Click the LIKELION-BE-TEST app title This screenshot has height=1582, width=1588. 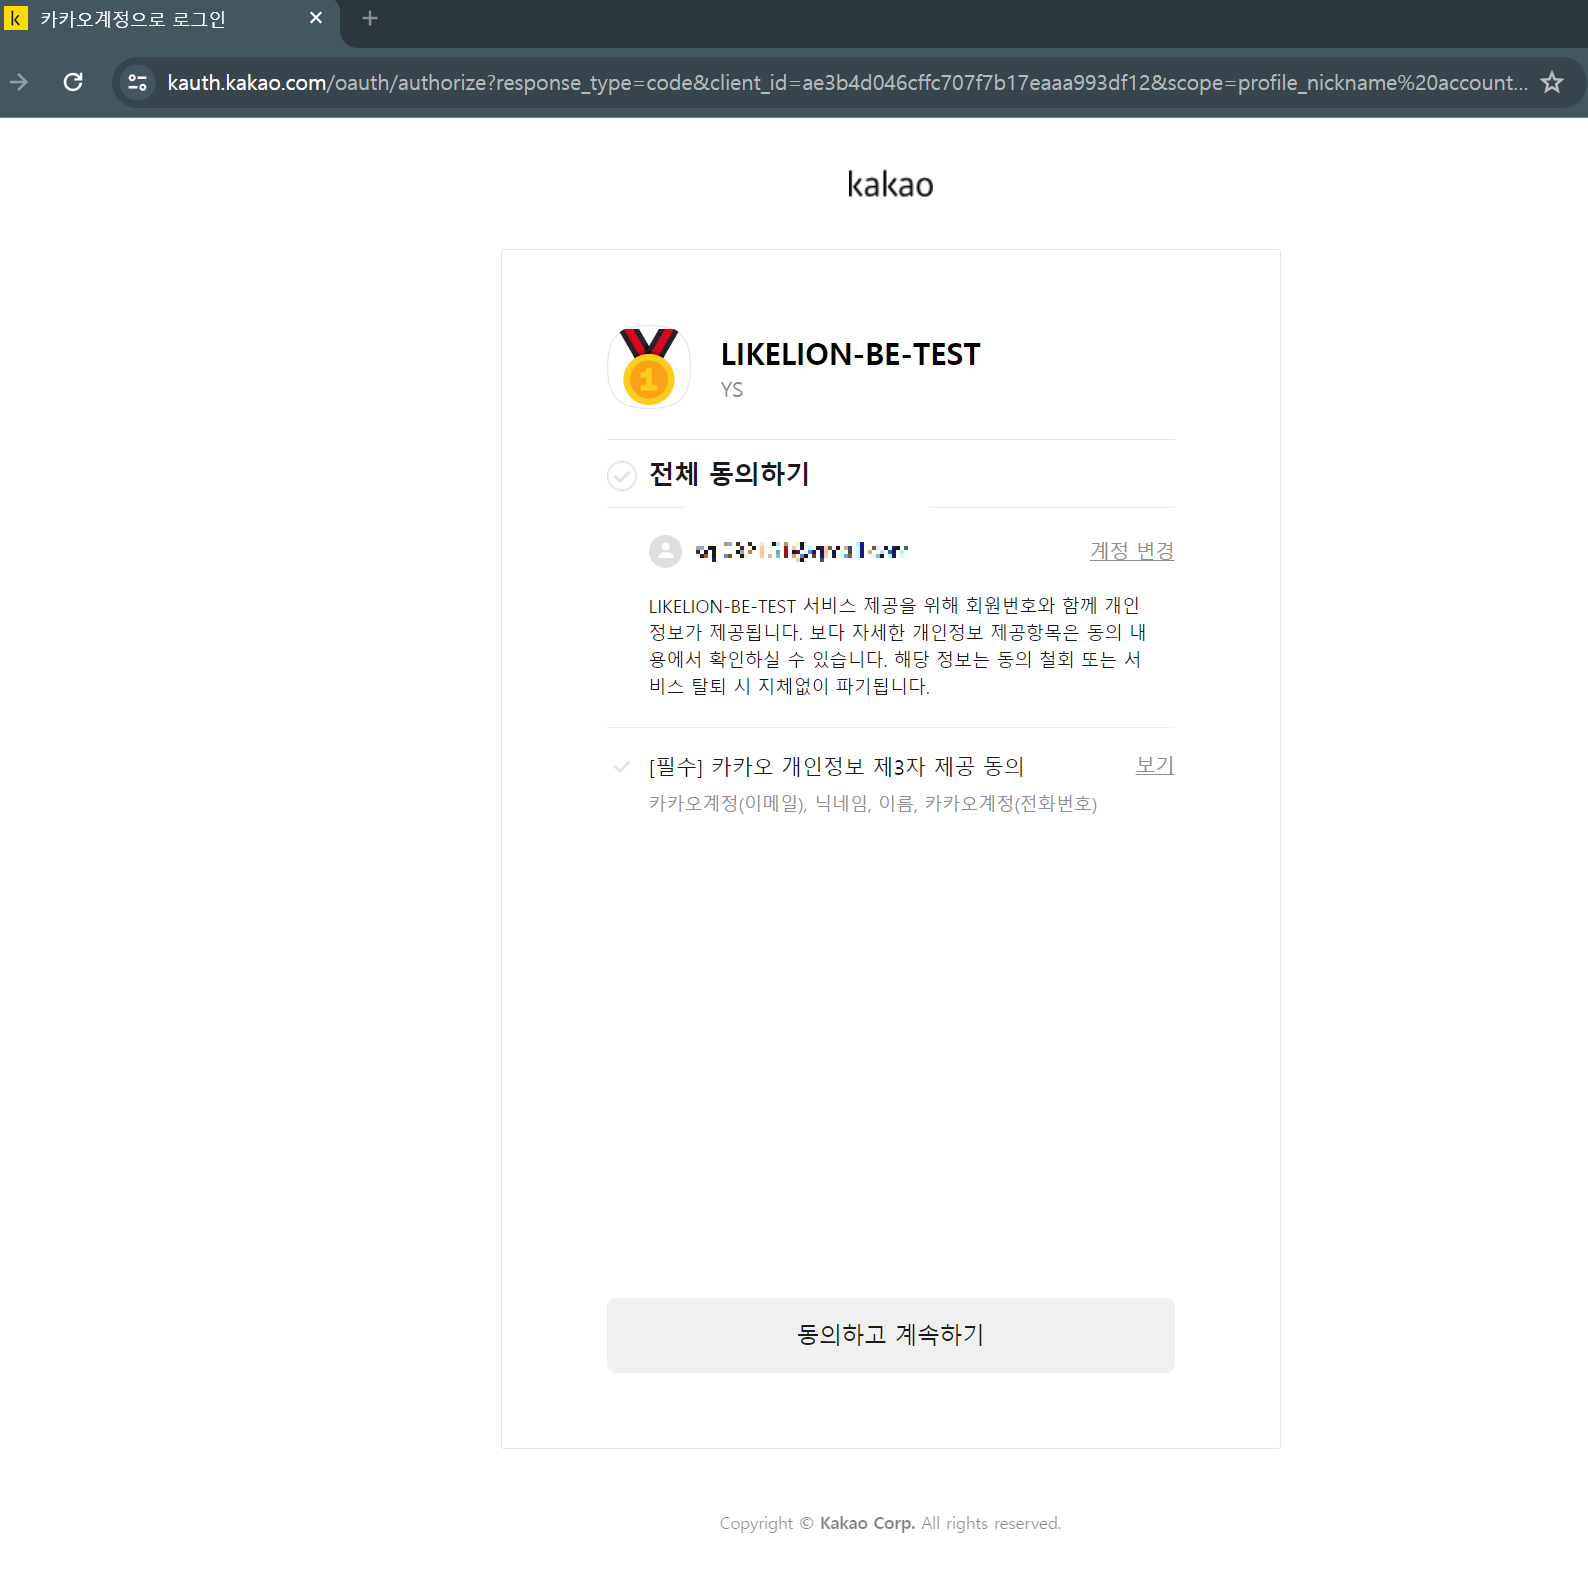850,354
